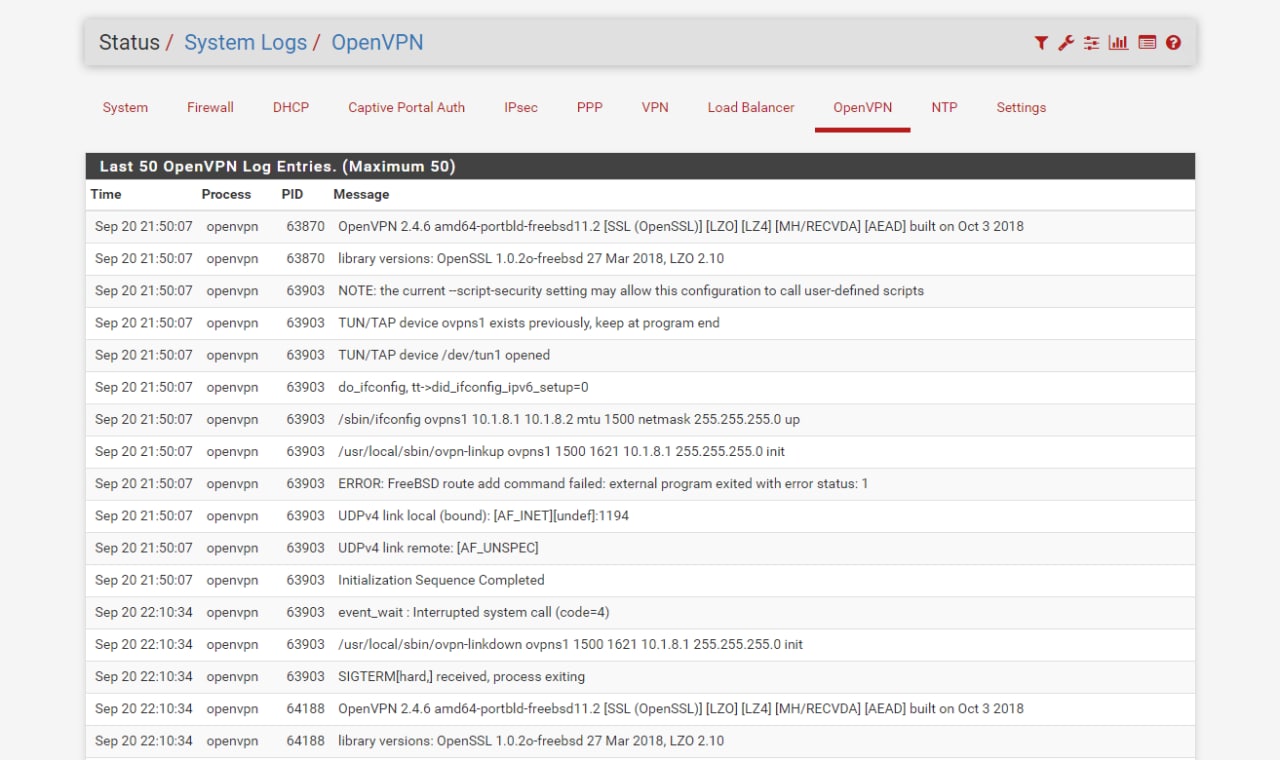The height and width of the screenshot is (760, 1280).
Task: Click the script-security NOTE log message
Action: (x=631, y=291)
